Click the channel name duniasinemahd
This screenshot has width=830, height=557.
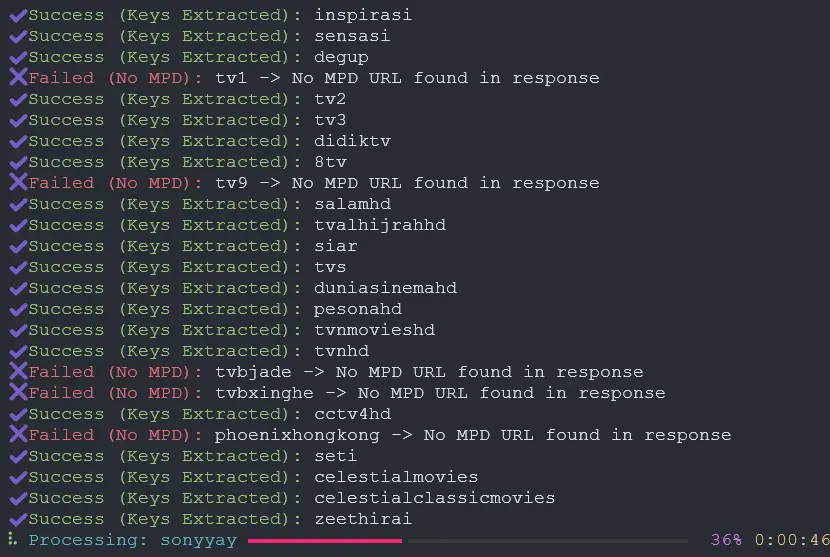point(385,288)
